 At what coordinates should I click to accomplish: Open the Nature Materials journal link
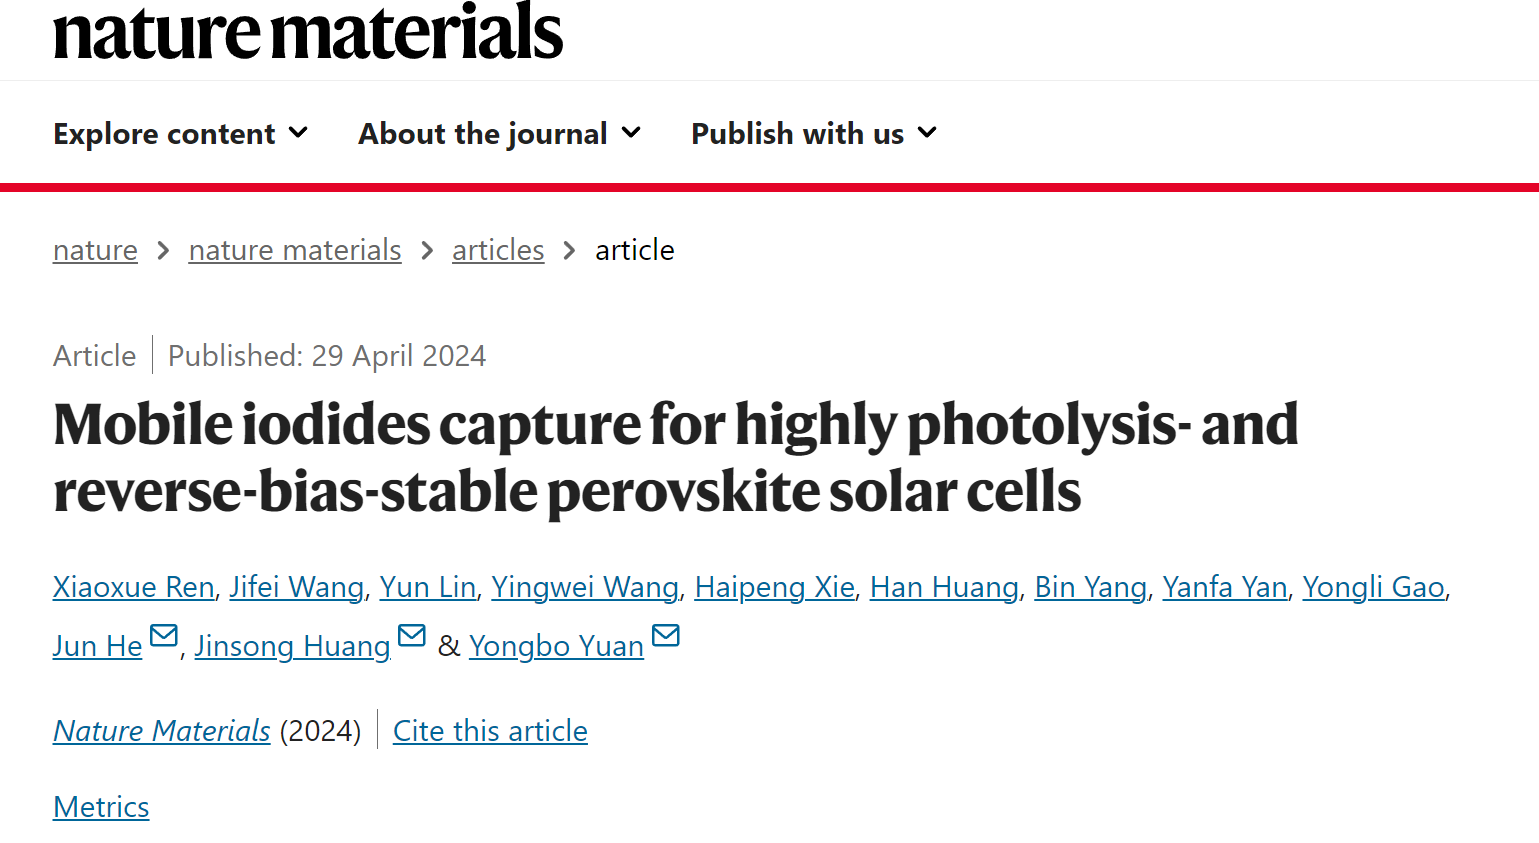point(162,731)
